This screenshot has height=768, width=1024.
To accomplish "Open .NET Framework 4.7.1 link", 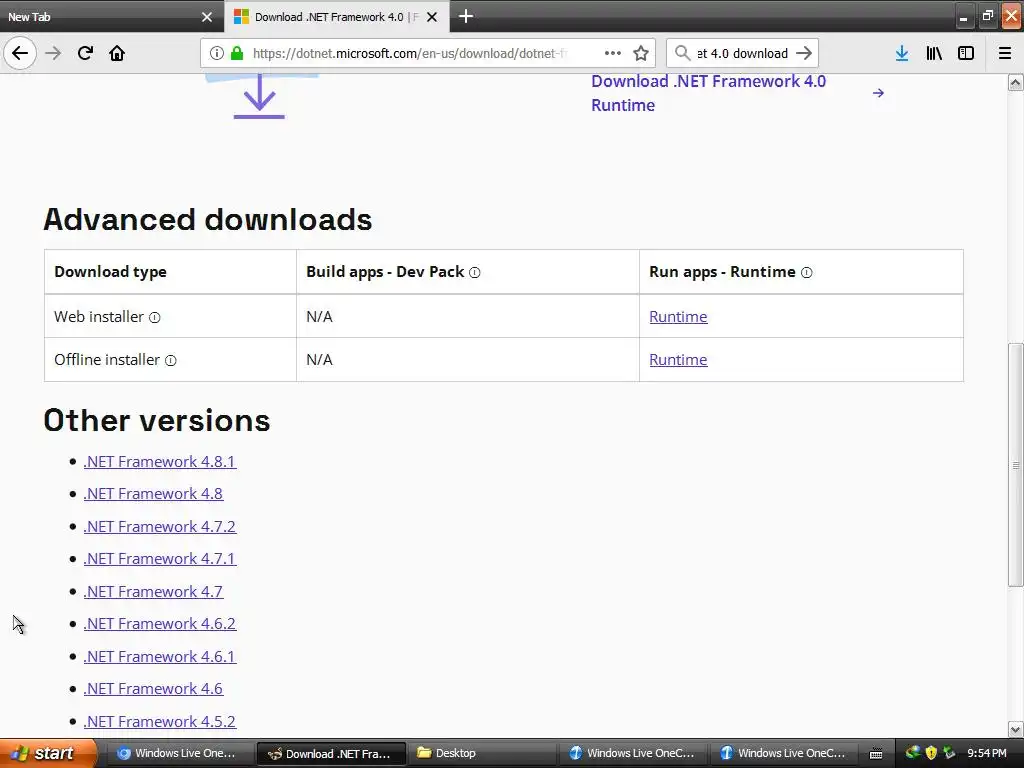I will tap(160, 559).
